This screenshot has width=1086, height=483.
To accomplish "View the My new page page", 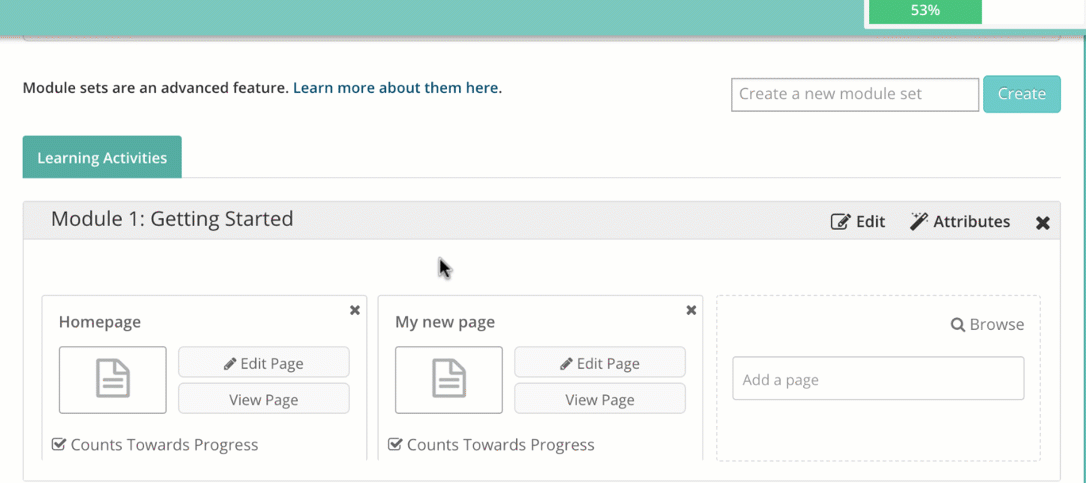I will point(600,399).
